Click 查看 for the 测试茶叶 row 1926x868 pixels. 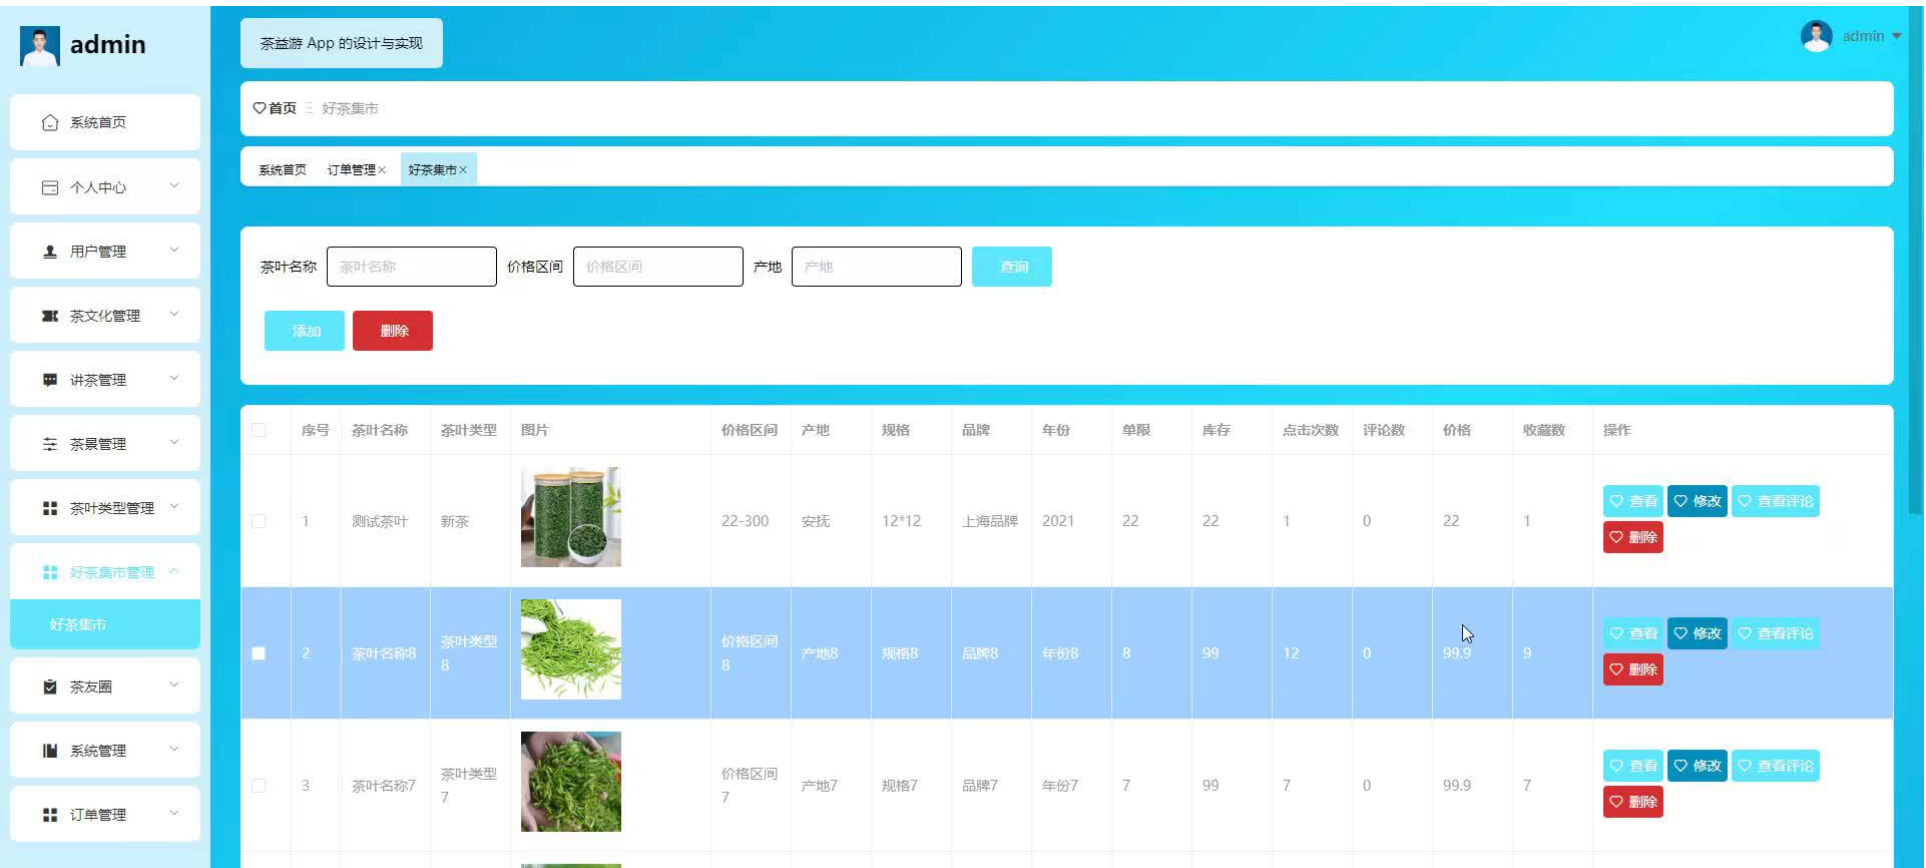pos(1633,501)
